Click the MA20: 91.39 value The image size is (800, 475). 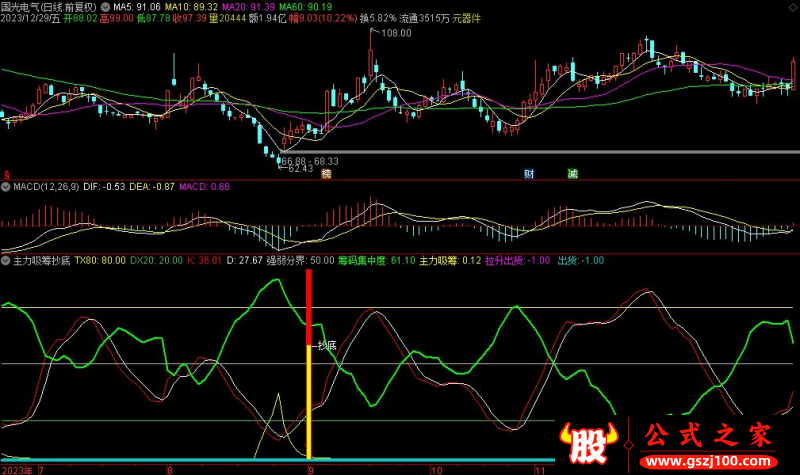pos(248,7)
